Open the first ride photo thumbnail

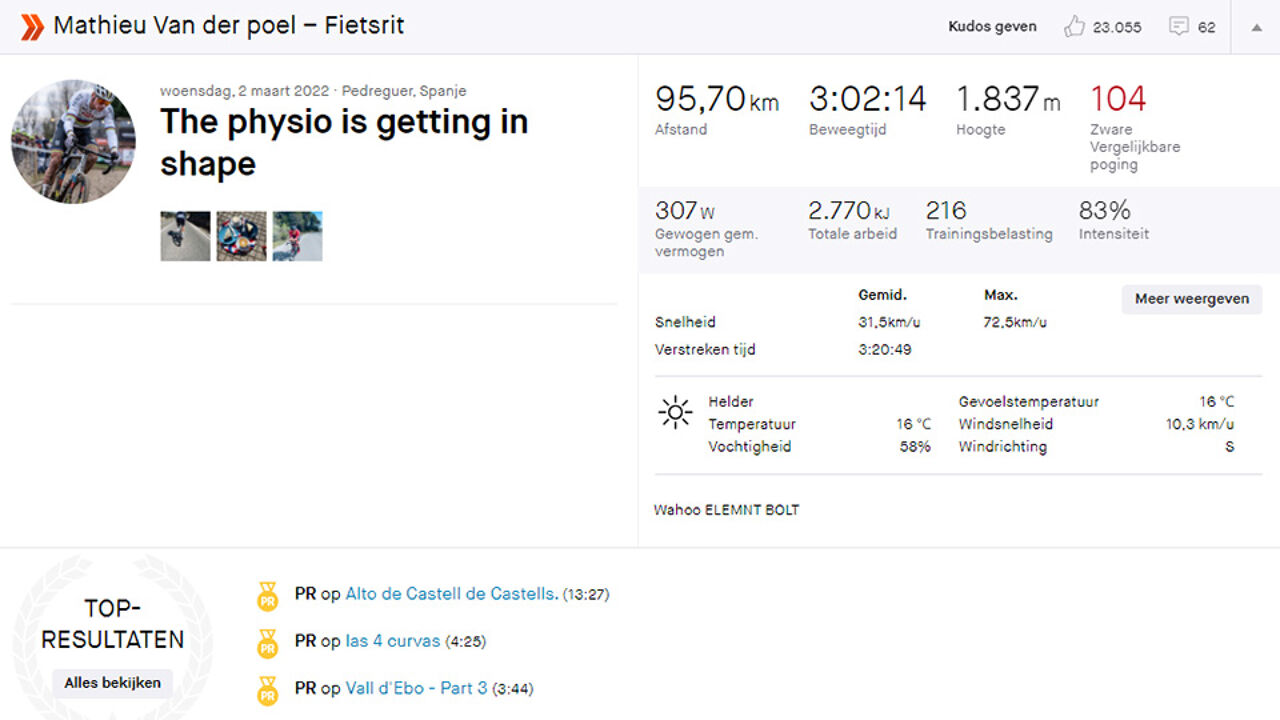(x=185, y=236)
